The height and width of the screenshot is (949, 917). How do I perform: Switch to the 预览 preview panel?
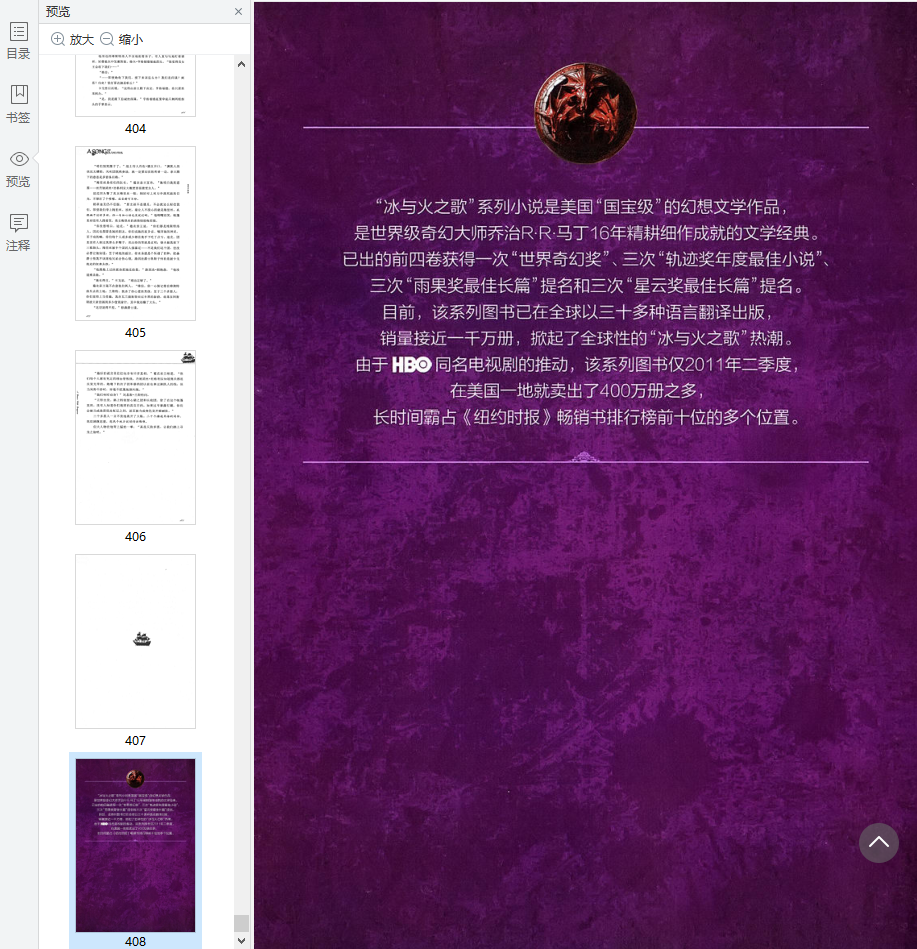(18, 169)
